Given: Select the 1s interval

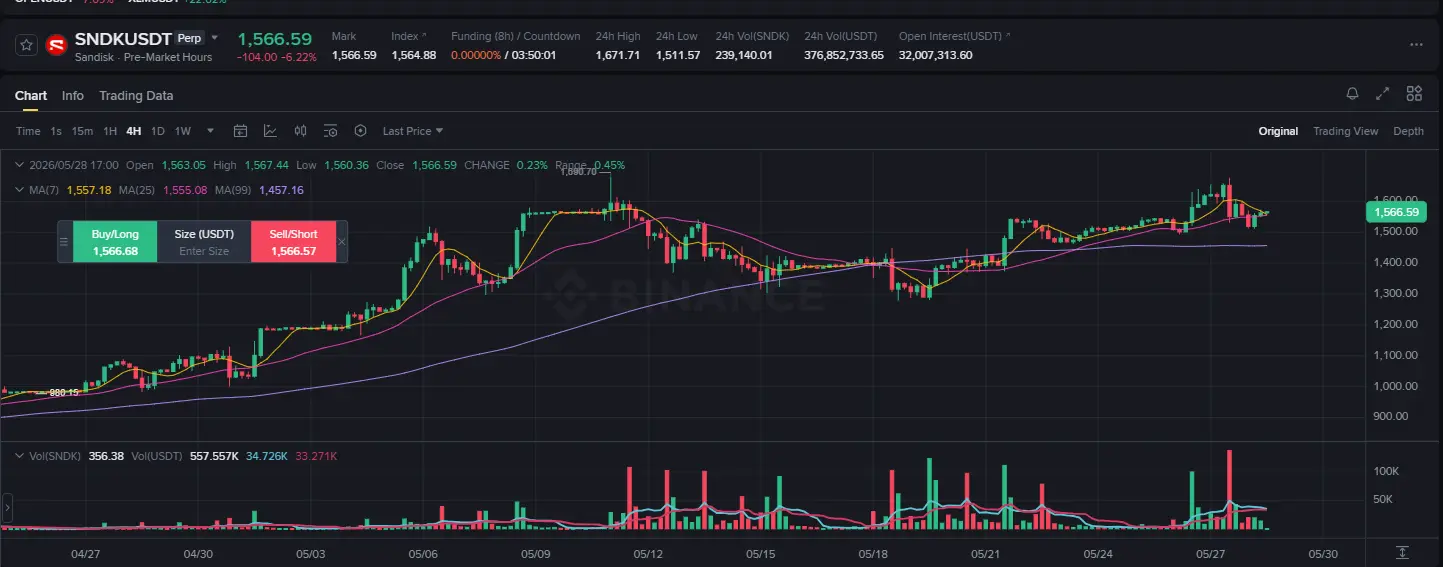Looking at the screenshot, I should coord(56,131).
